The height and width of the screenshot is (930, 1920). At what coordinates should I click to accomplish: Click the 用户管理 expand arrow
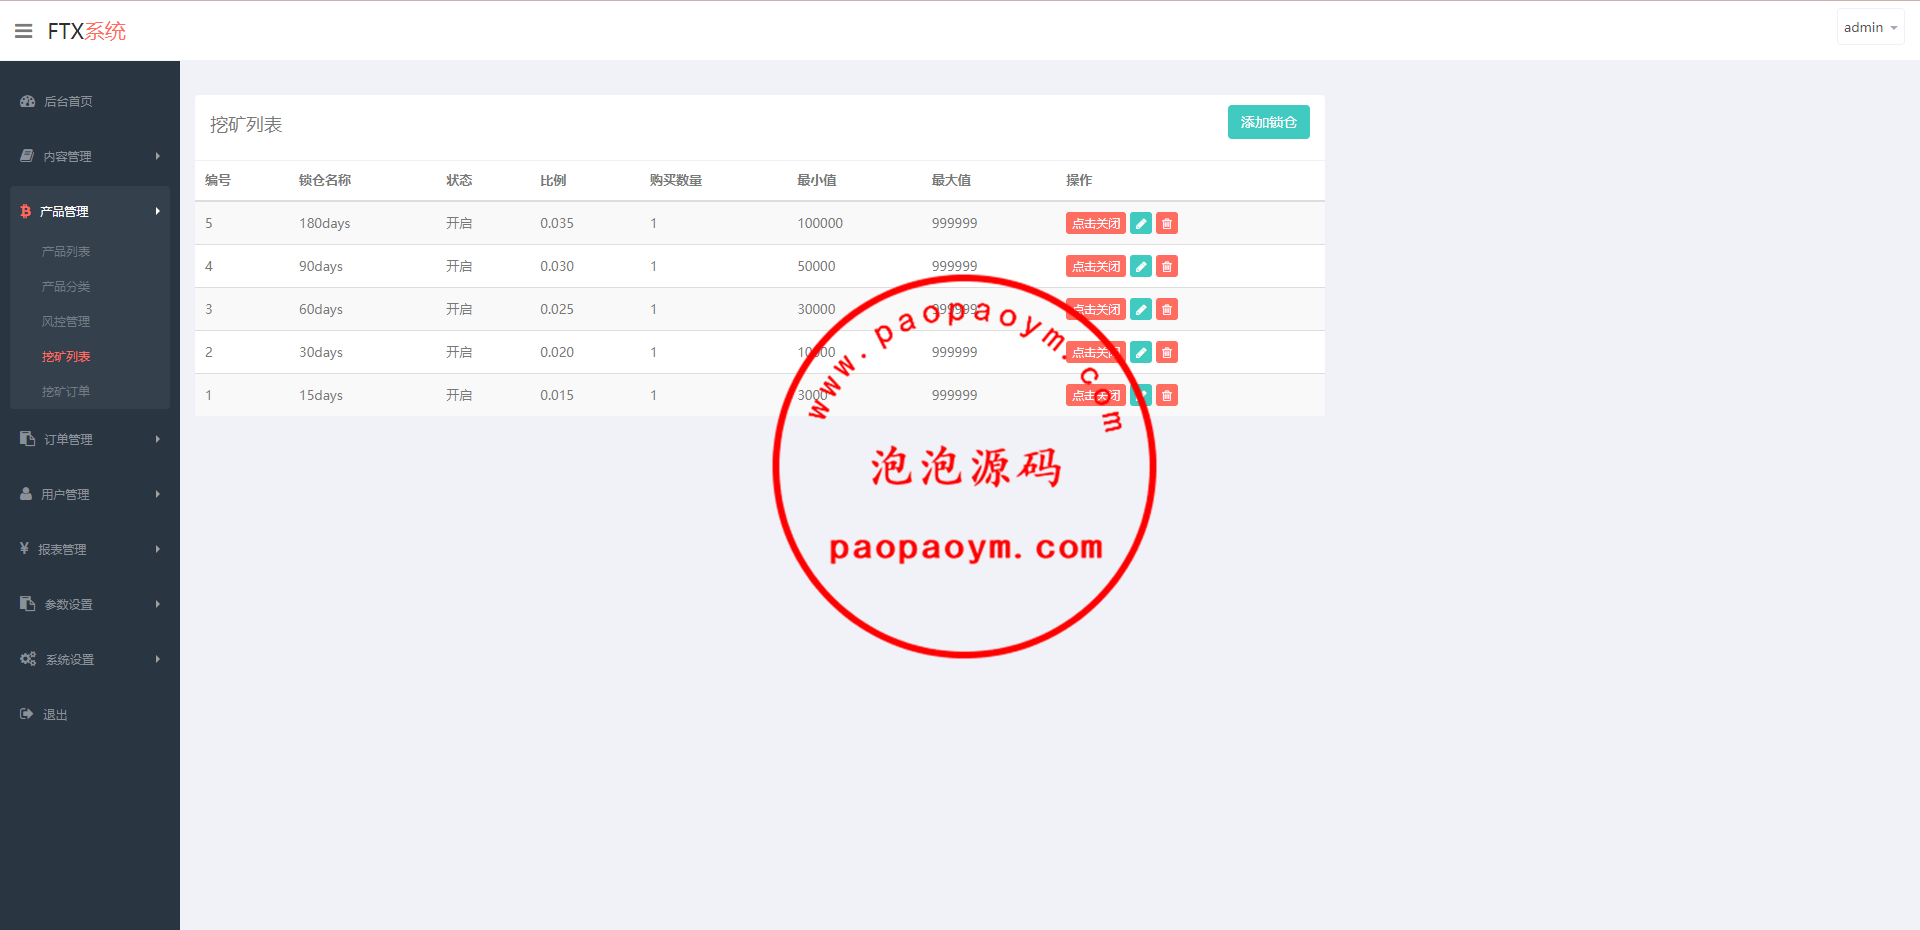click(x=157, y=494)
